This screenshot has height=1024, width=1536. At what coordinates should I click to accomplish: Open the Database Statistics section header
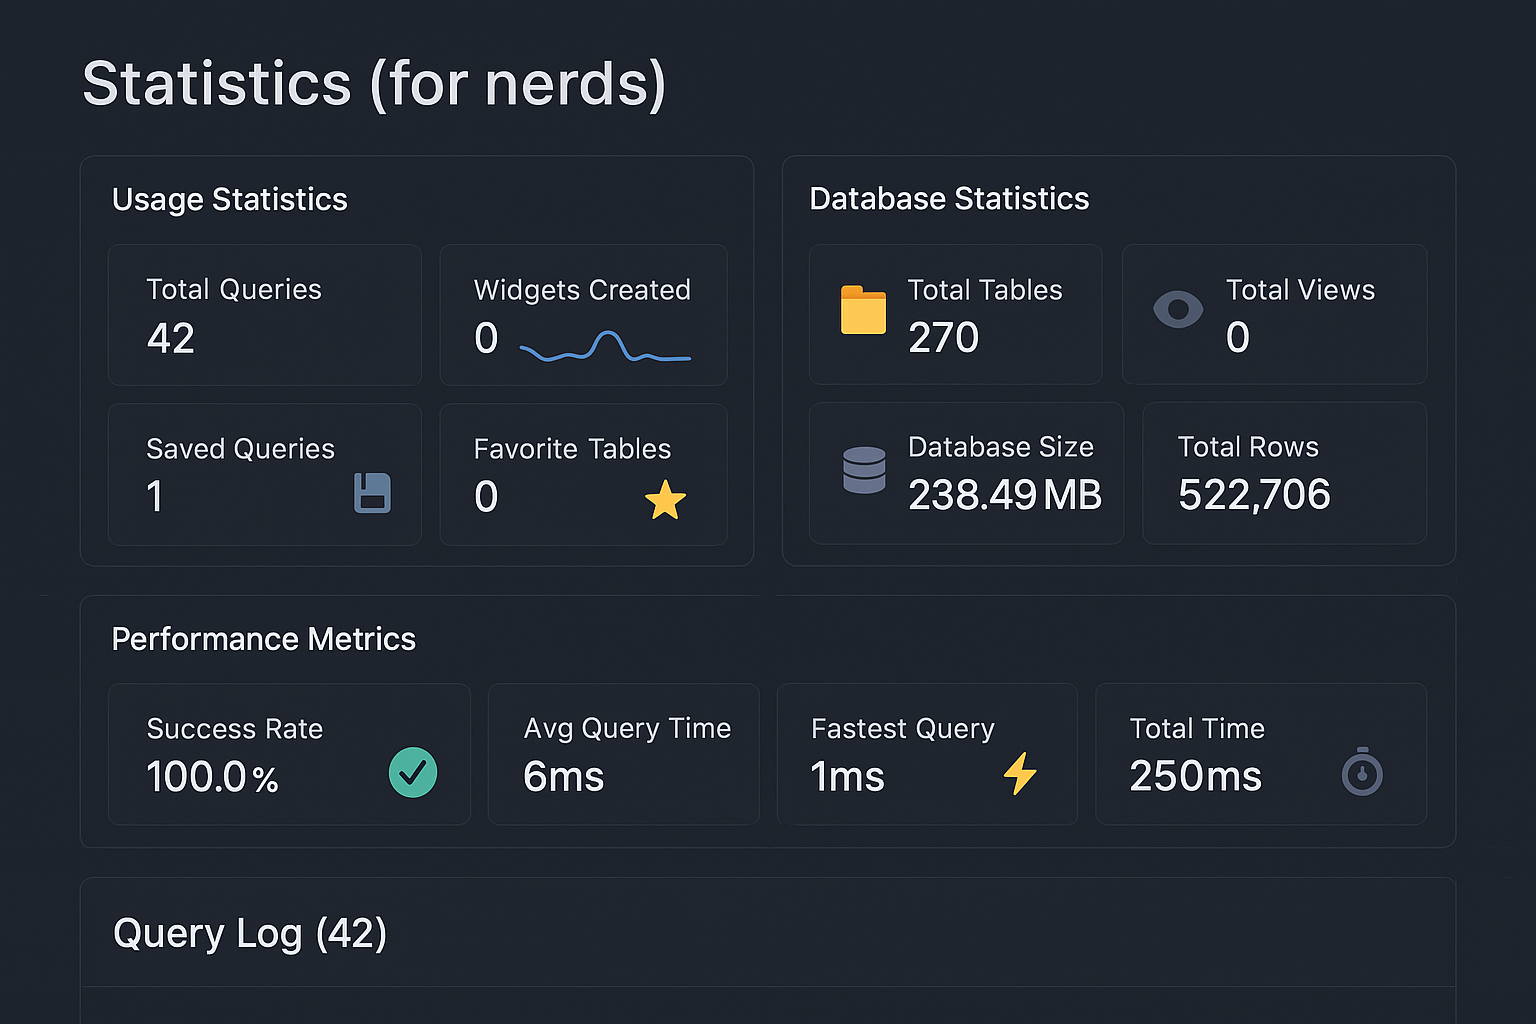coord(948,198)
